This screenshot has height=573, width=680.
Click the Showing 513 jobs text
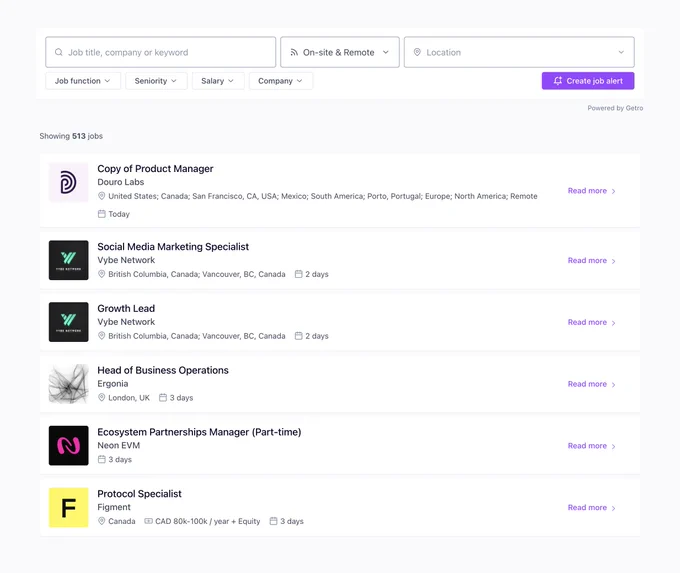(71, 136)
